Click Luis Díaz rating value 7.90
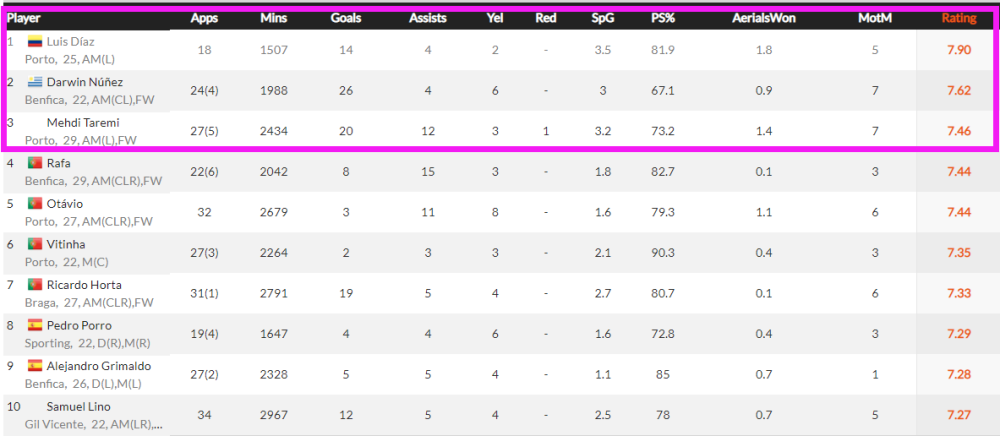Image resolution: width=1000 pixels, height=436 pixels. (x=959, y=50)
